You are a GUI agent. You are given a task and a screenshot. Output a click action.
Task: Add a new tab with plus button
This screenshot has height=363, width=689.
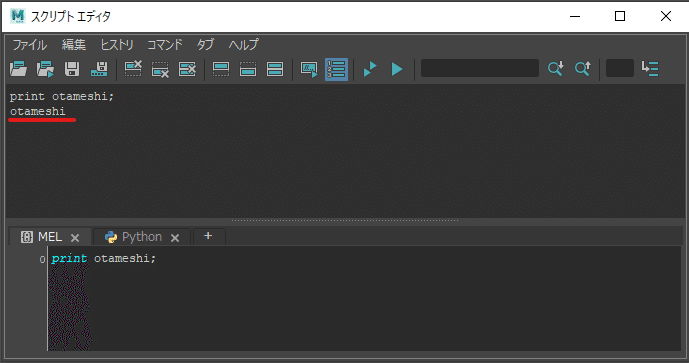pos(208,236)
